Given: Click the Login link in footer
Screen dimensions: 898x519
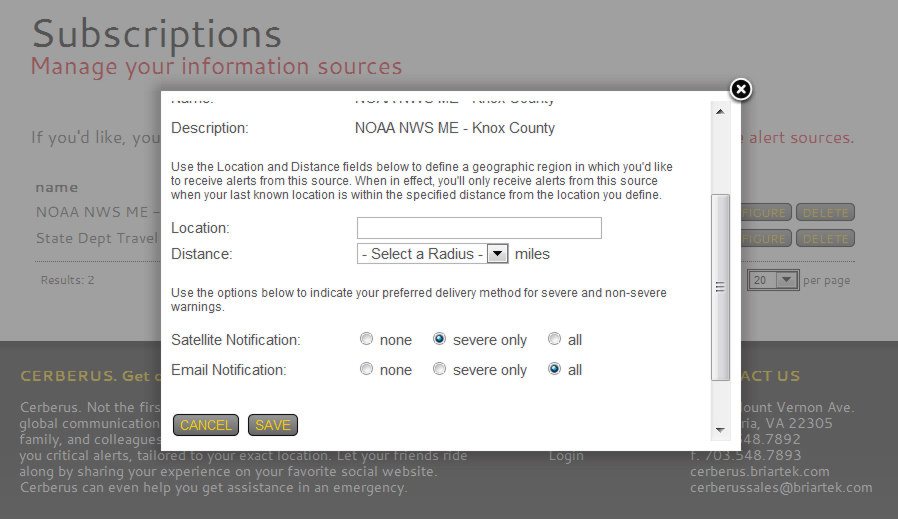Looking at the screenshot, I should [566, 456].
